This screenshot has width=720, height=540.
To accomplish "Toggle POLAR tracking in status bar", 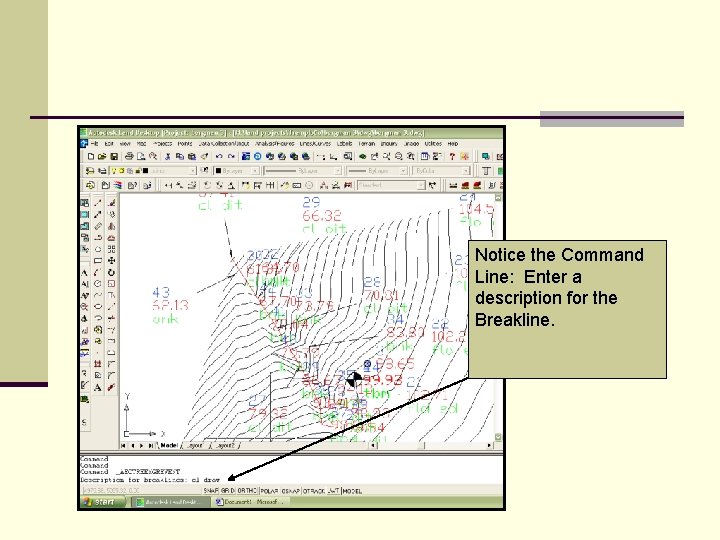I will [x=270, y=491].
